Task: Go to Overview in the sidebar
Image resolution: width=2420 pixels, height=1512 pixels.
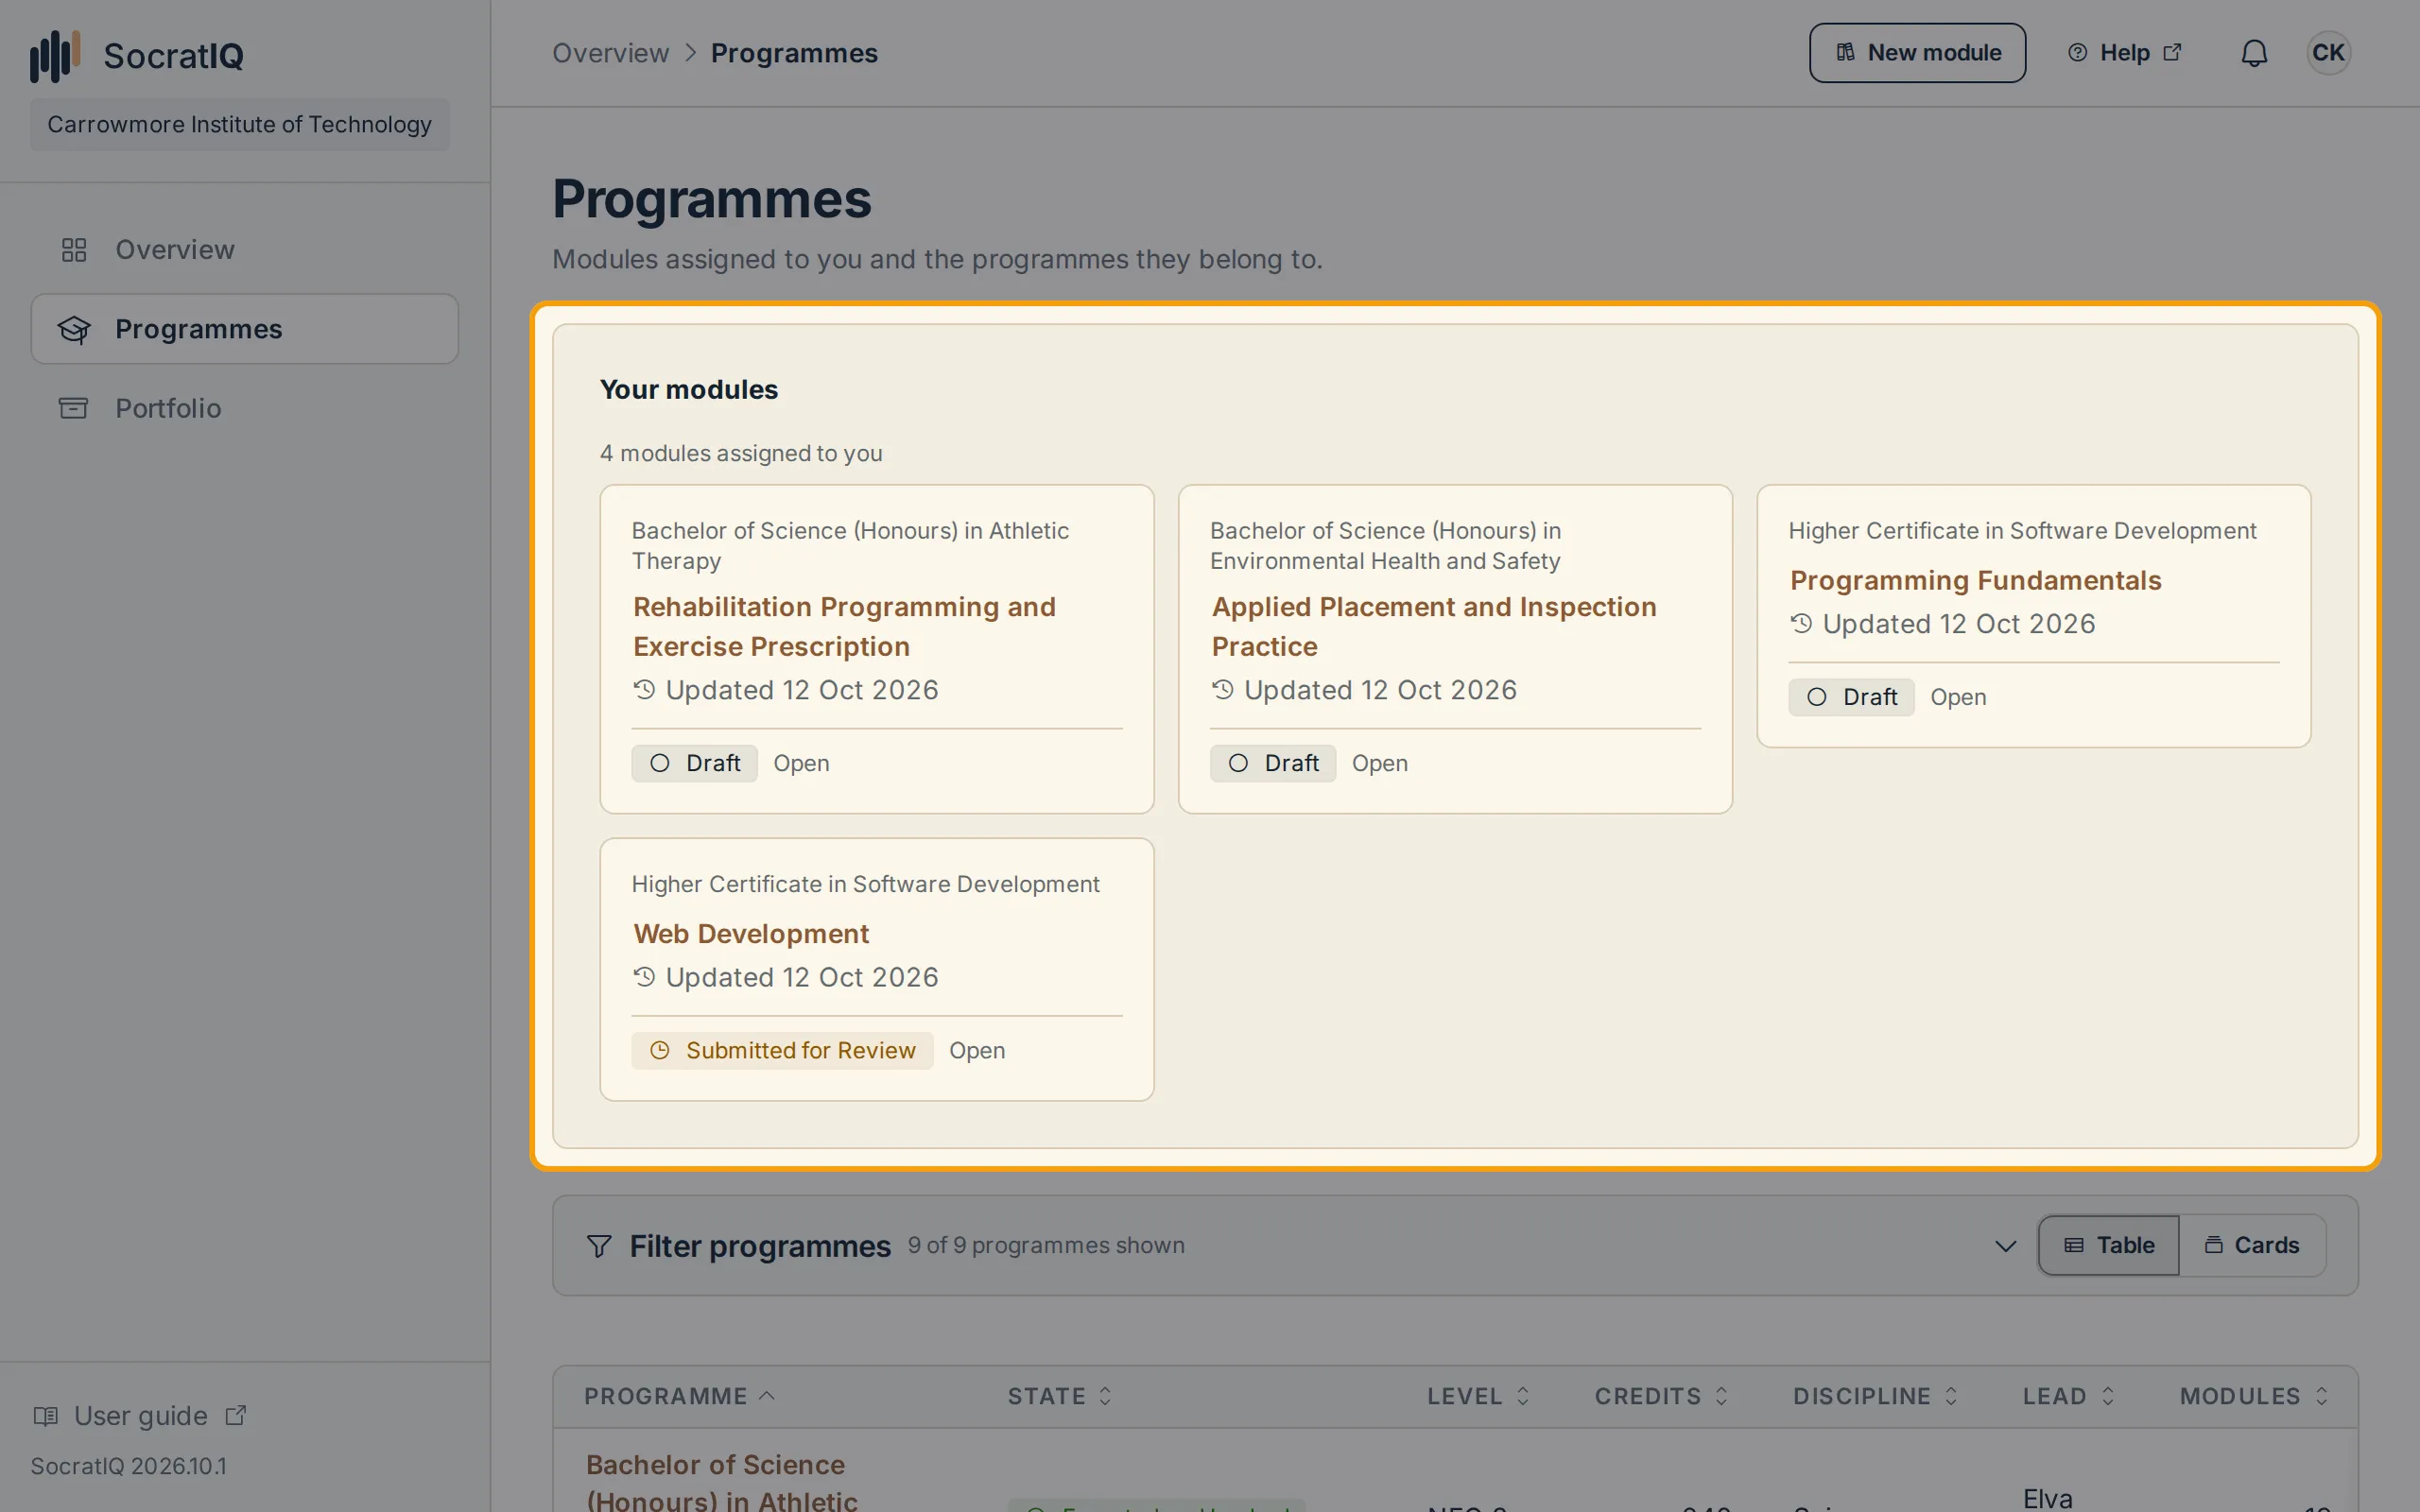Action: click(245, 250)
